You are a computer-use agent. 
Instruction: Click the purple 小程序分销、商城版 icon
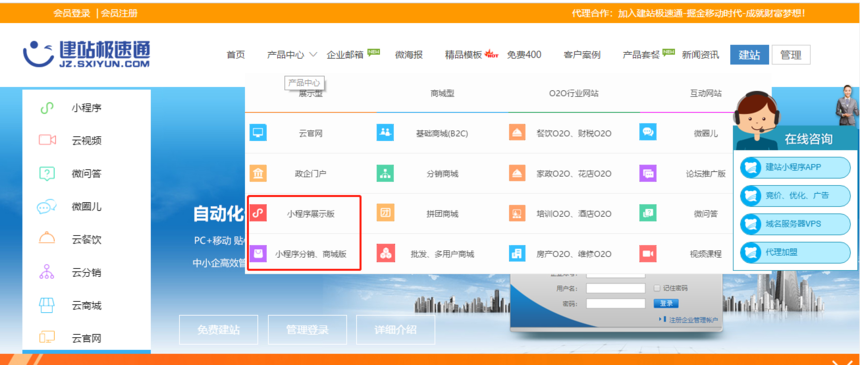(258, 254)
